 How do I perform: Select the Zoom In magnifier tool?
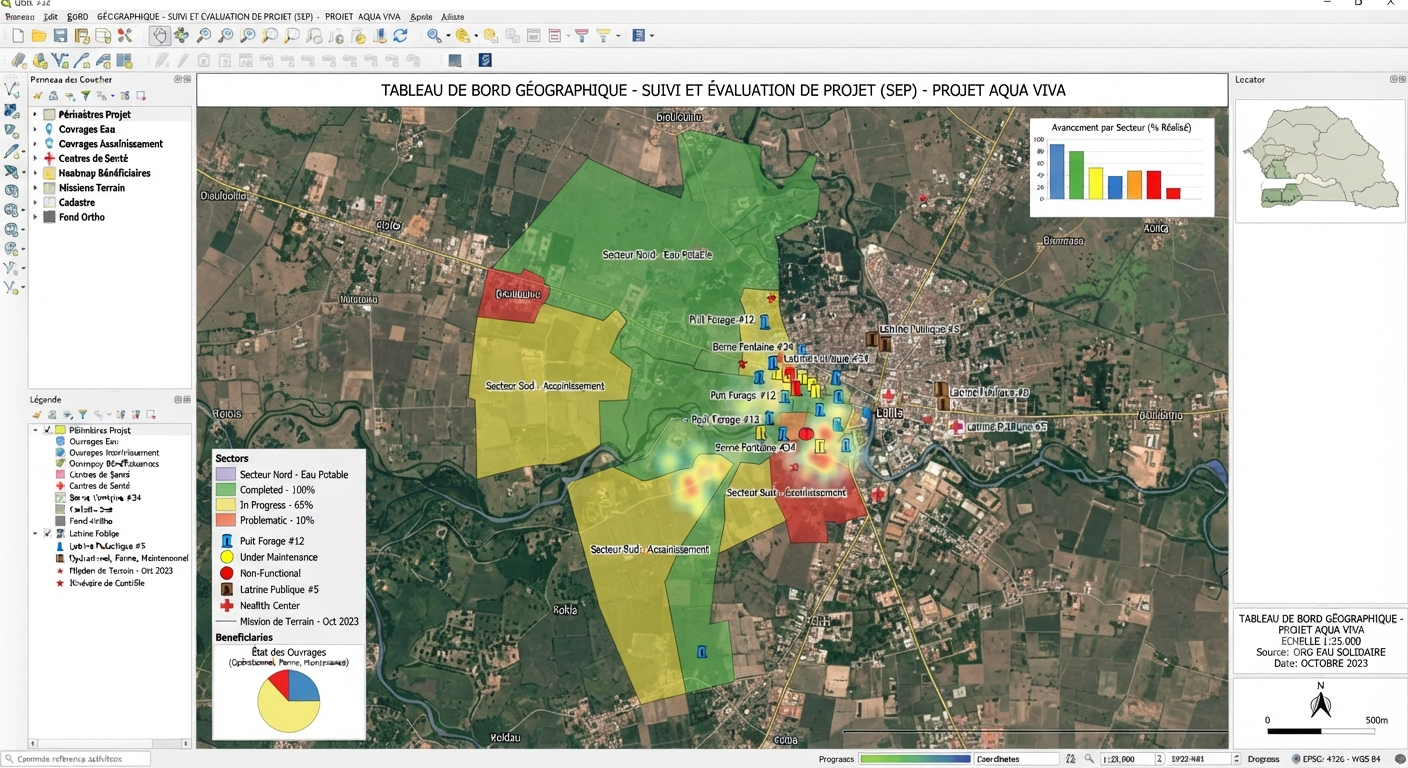pos(204,36)
